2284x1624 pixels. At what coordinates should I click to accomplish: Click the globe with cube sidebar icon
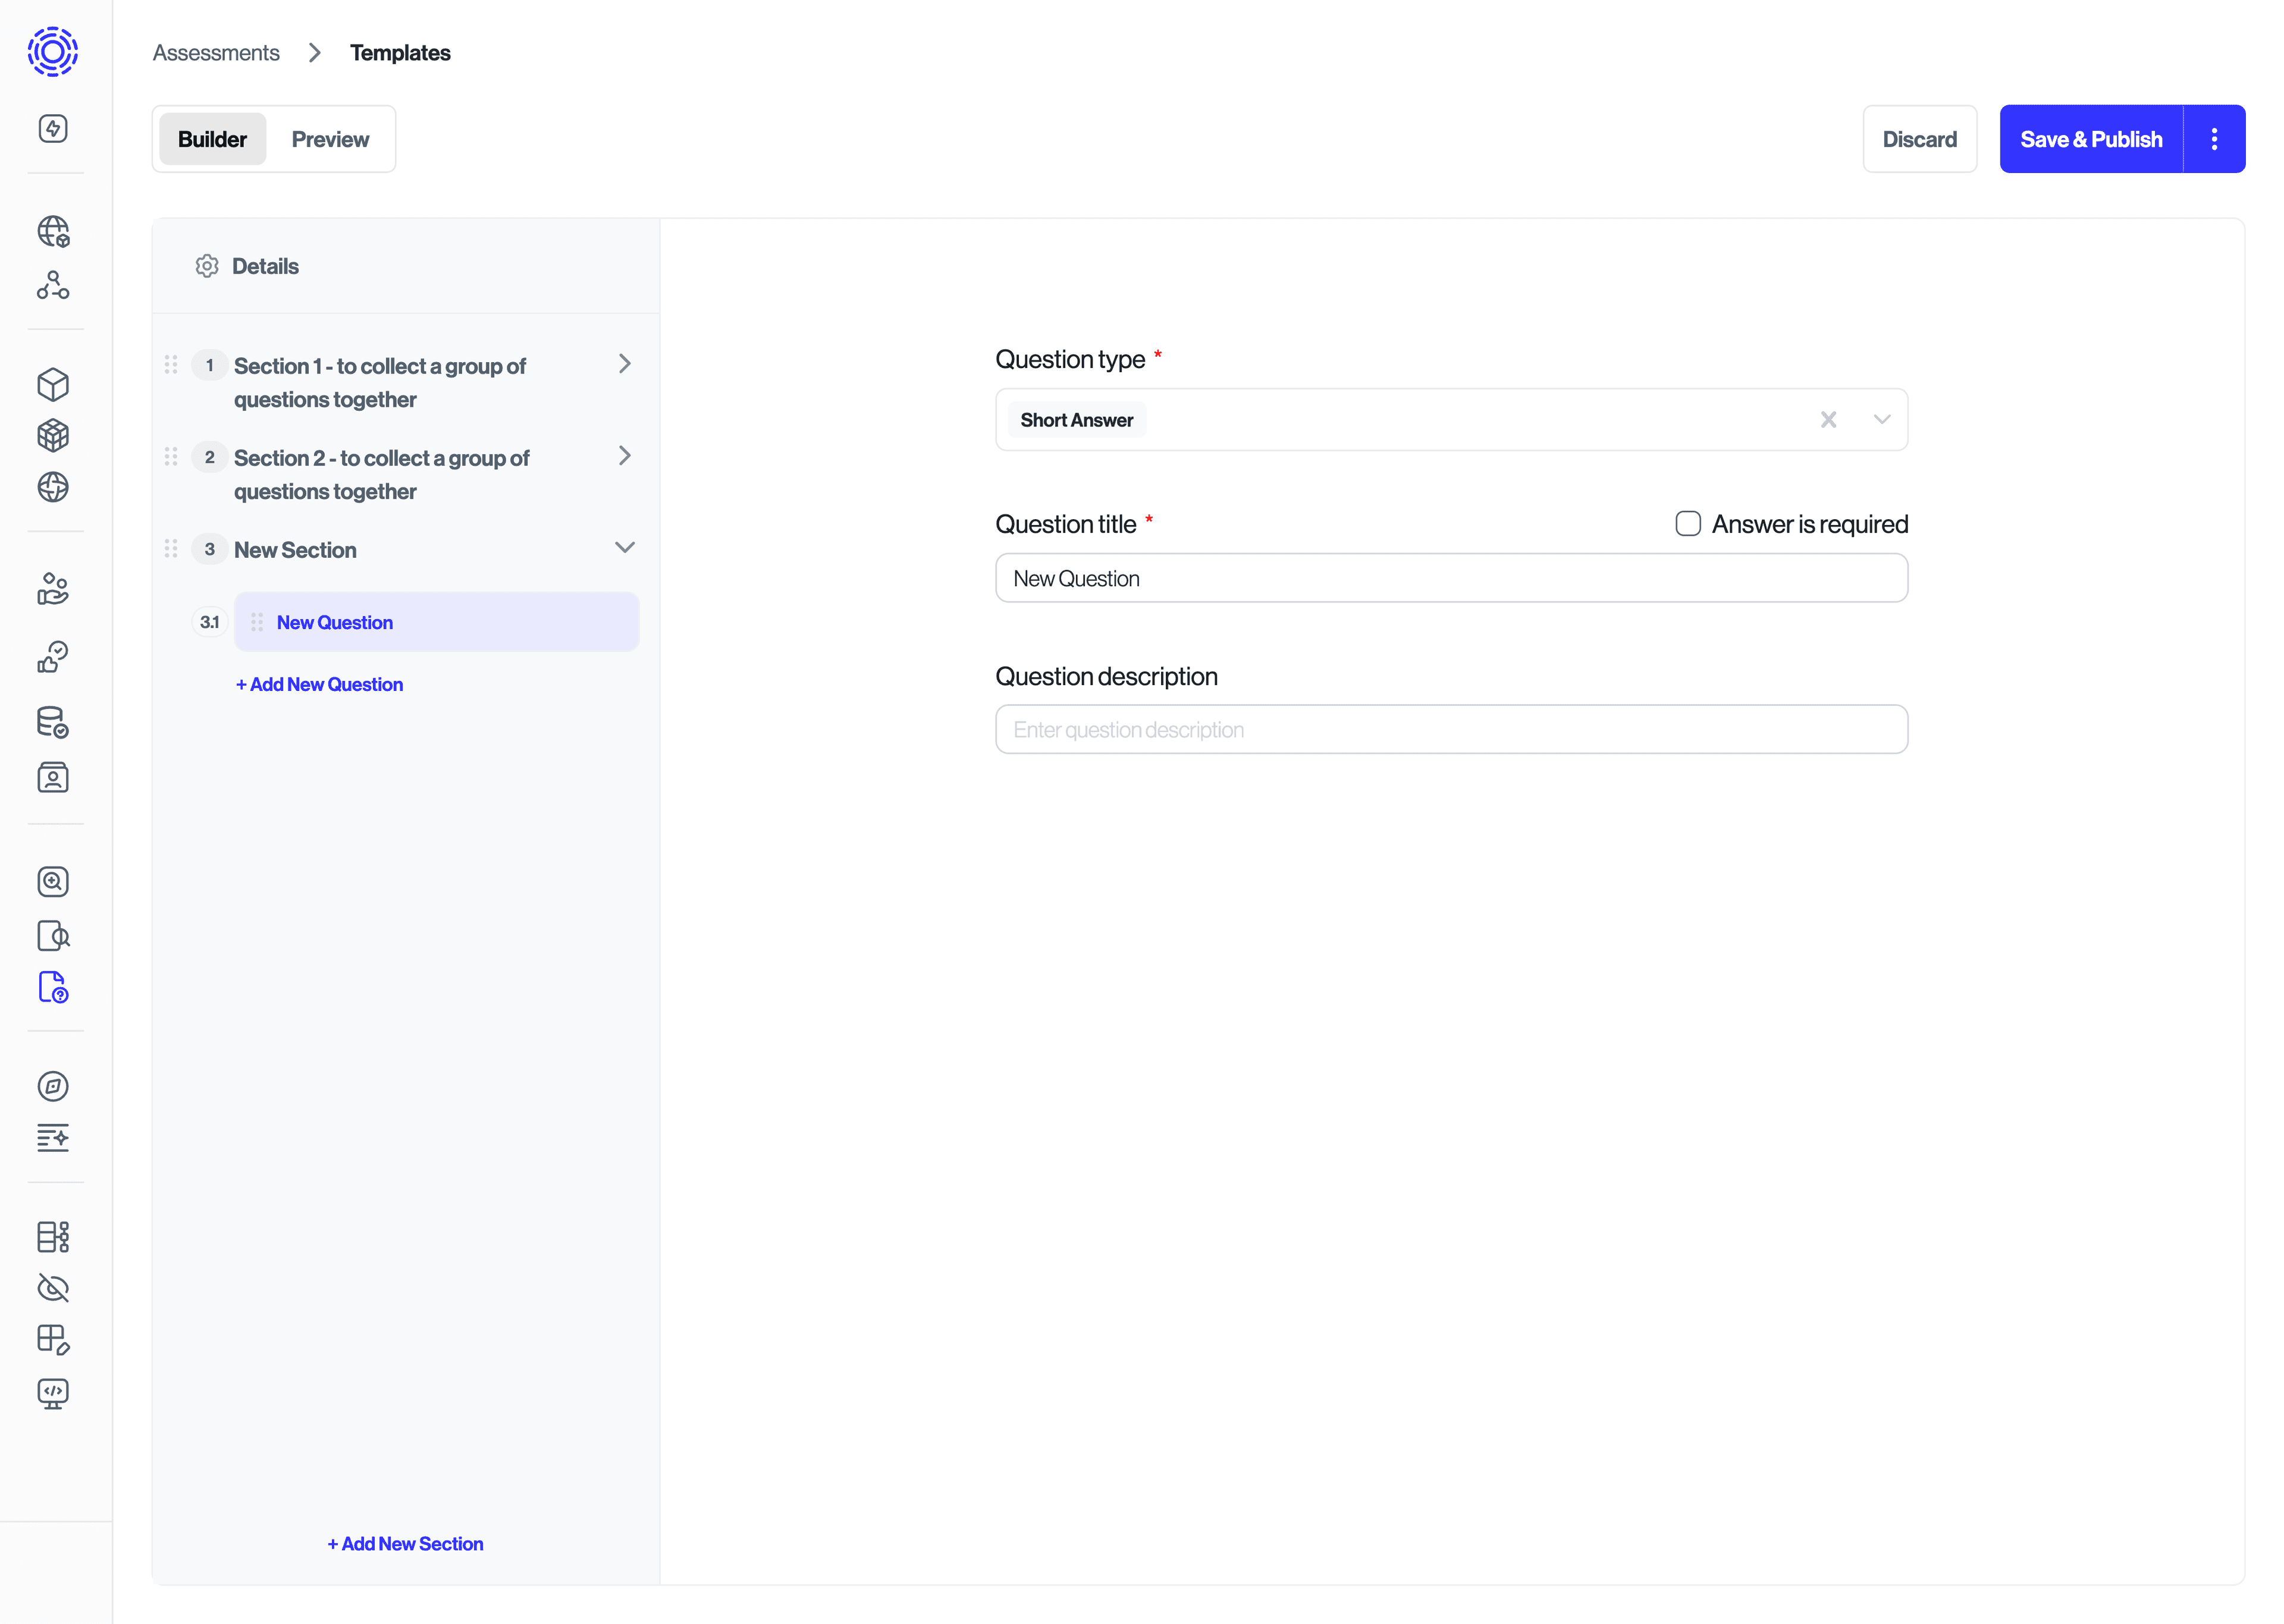tap(54, 231)
